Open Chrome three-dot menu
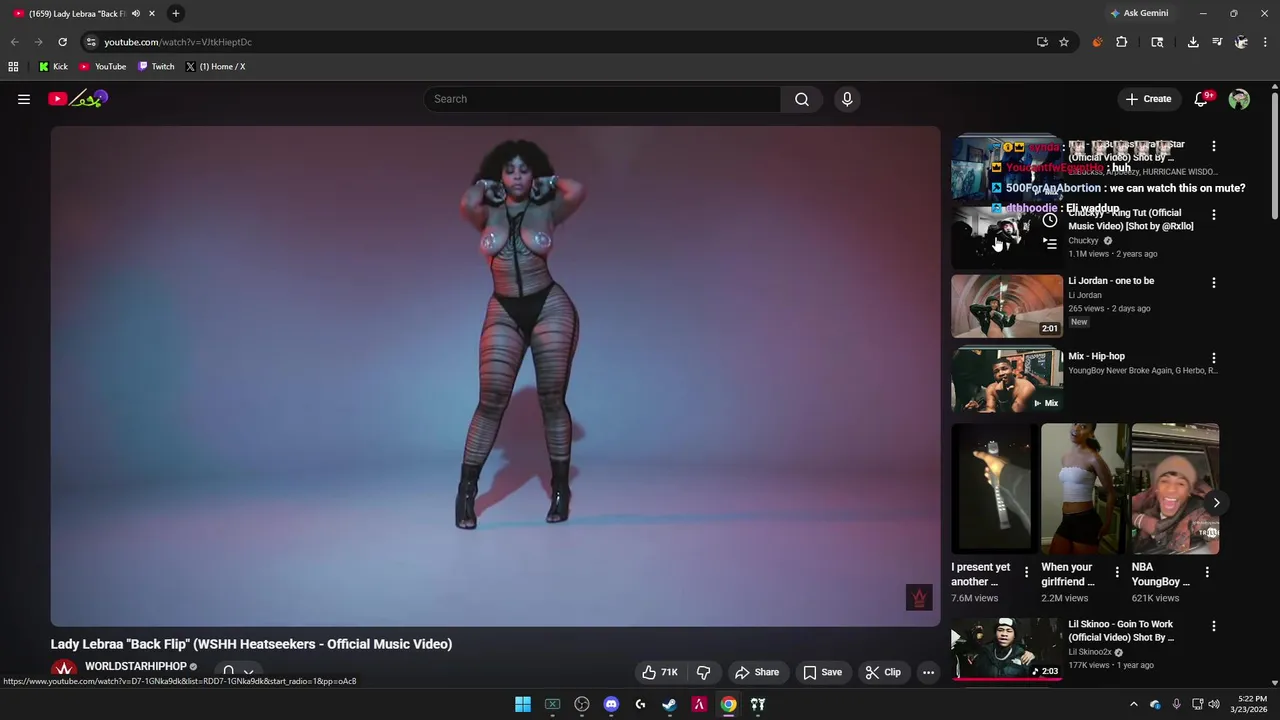Viewport: 1280px width, 720px height. coord(1265,42)
